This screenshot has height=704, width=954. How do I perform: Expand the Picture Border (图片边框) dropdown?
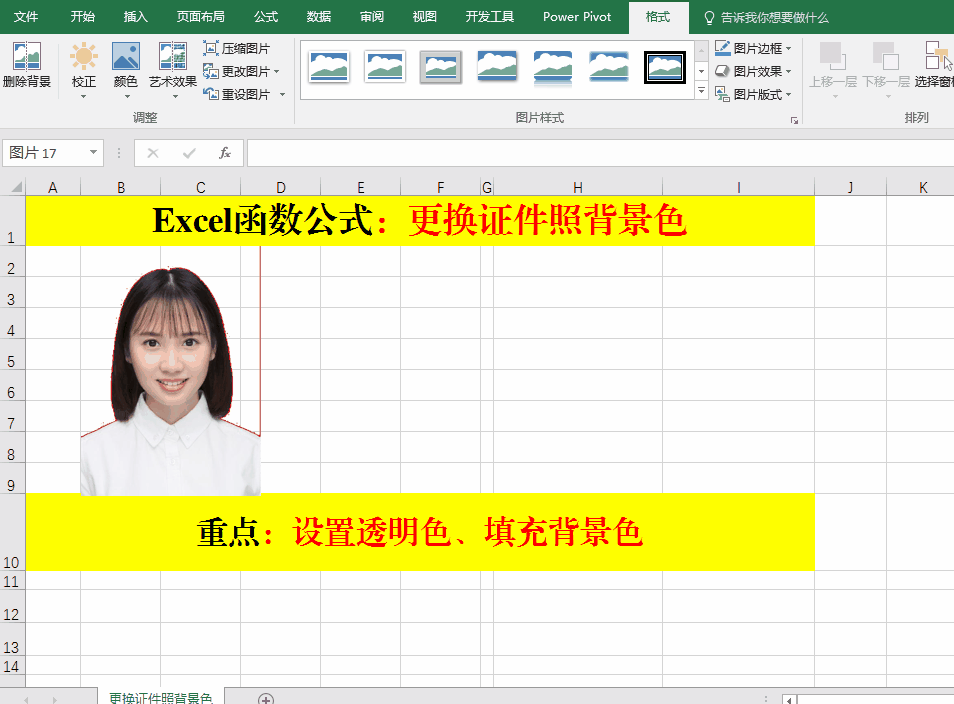tap(754, 48)
